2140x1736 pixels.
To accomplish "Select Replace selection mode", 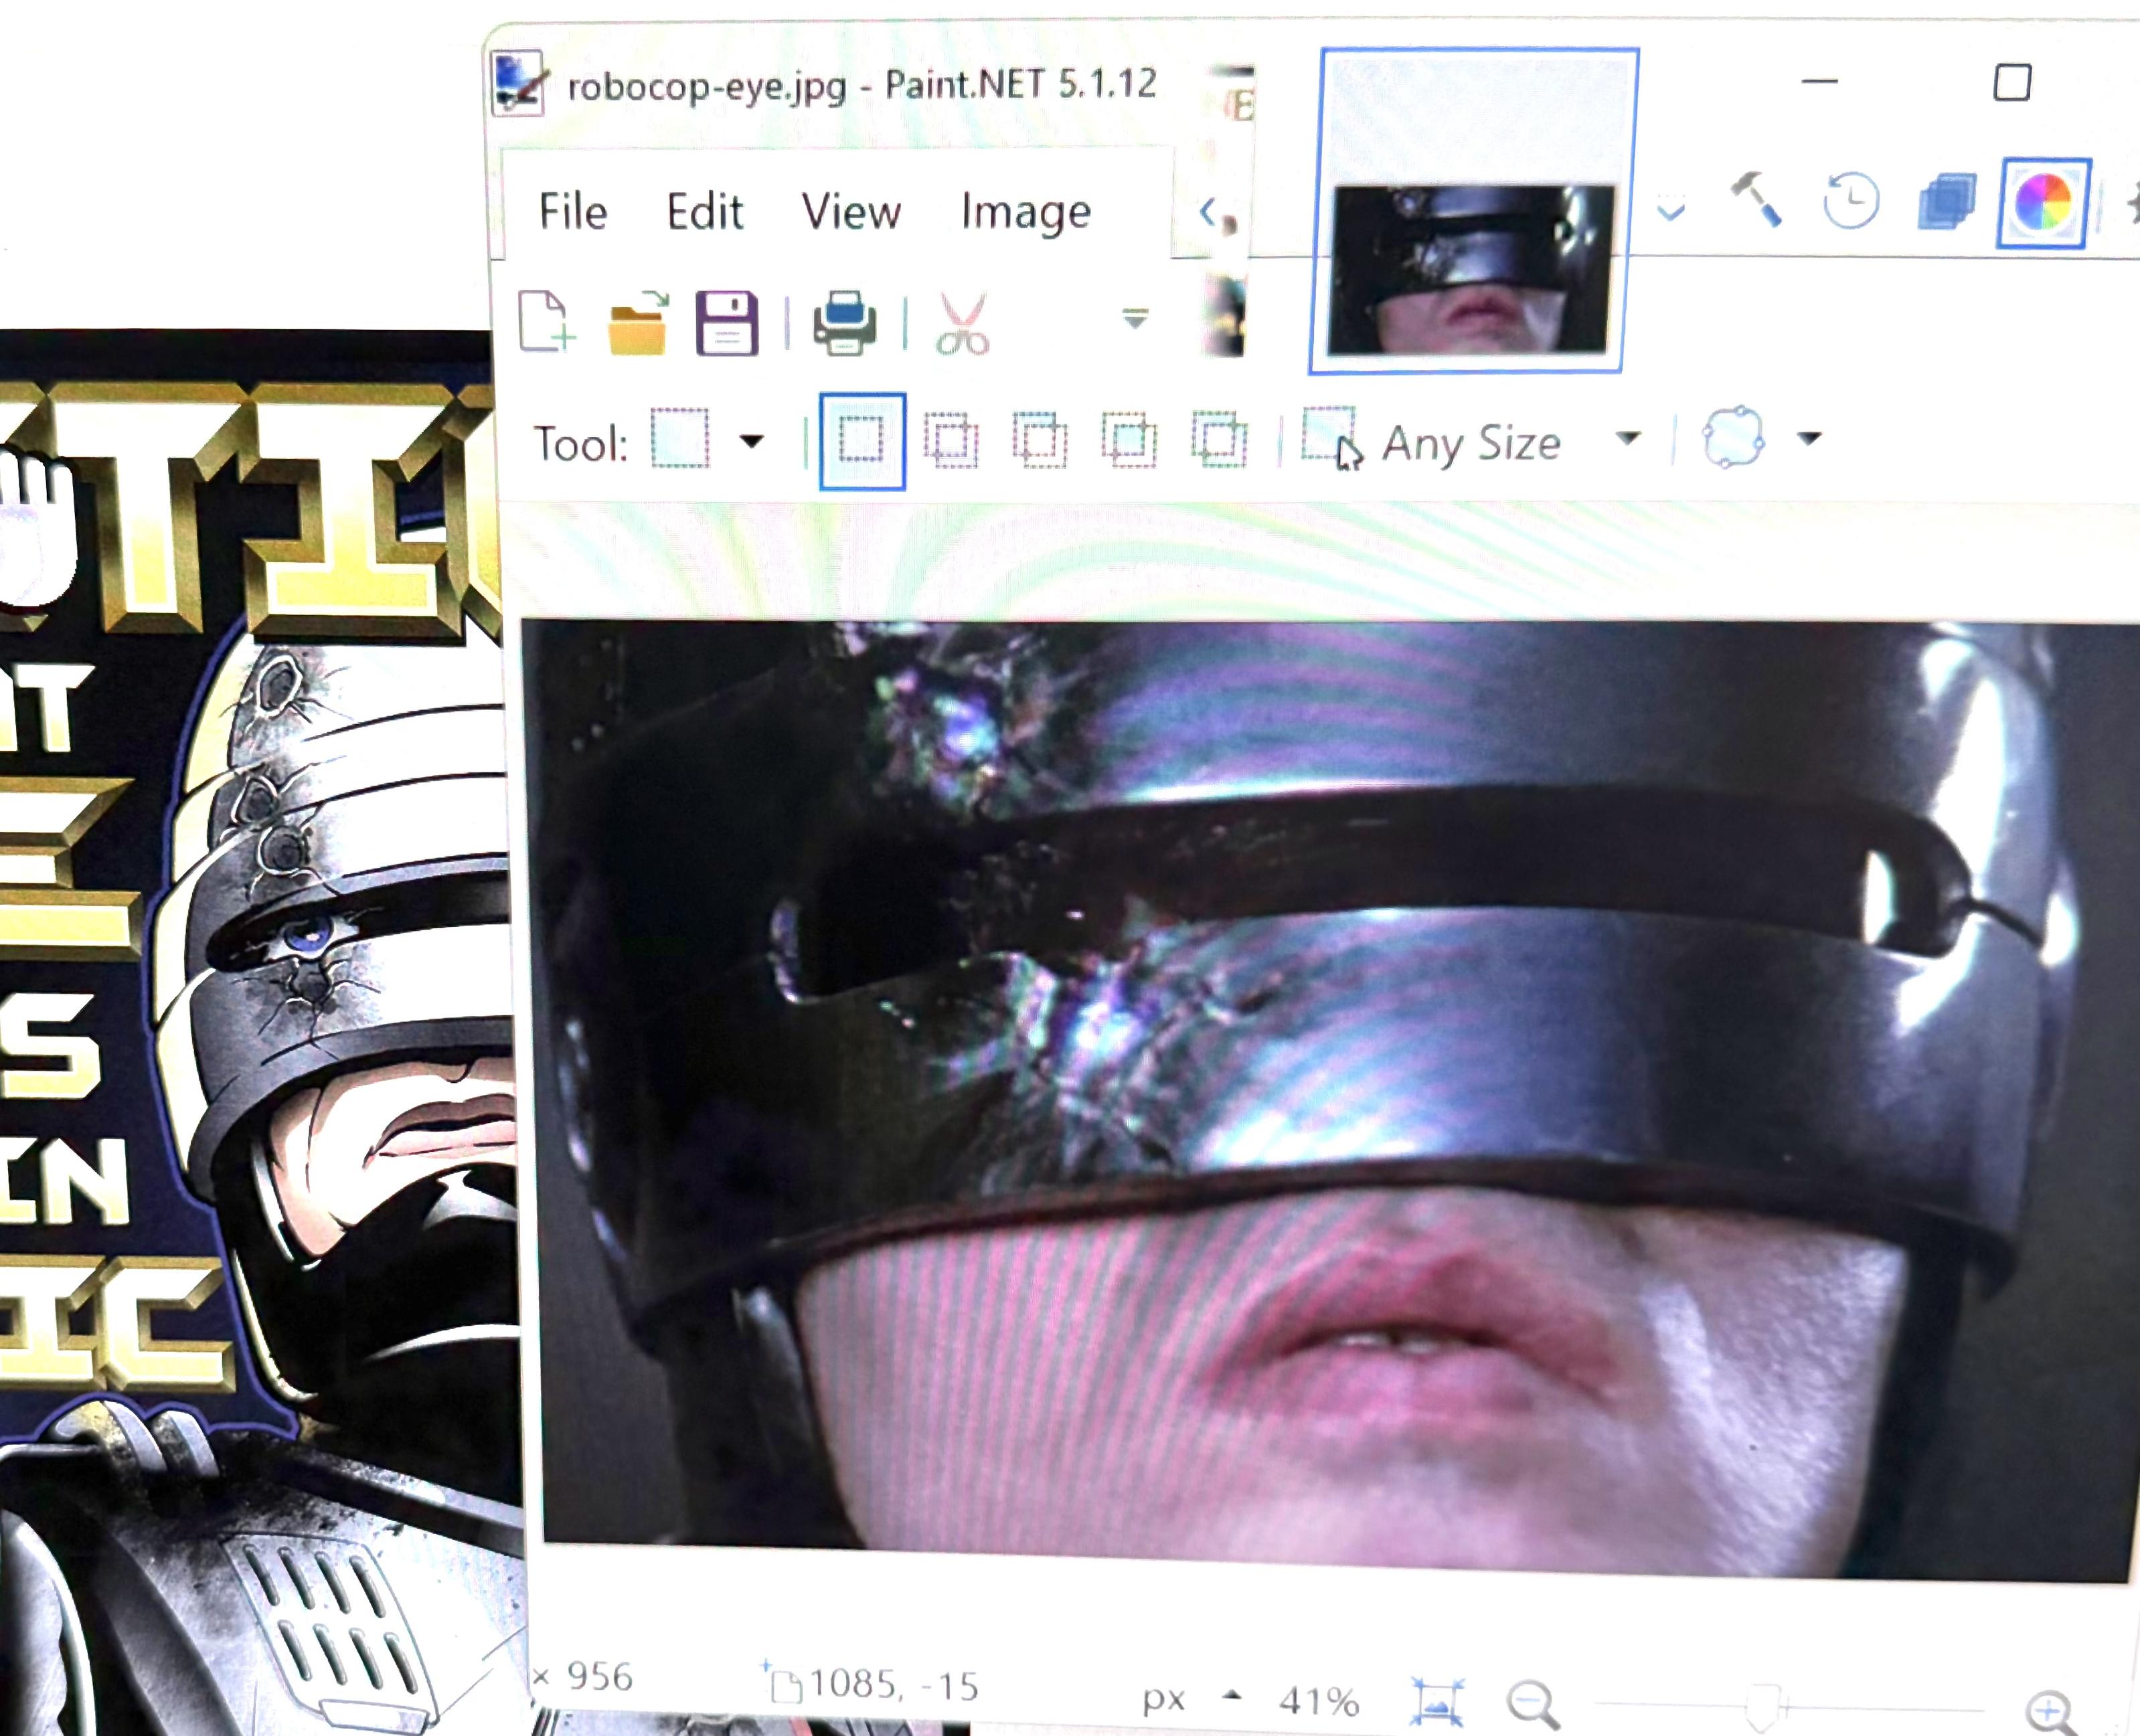I will [862, 441].
